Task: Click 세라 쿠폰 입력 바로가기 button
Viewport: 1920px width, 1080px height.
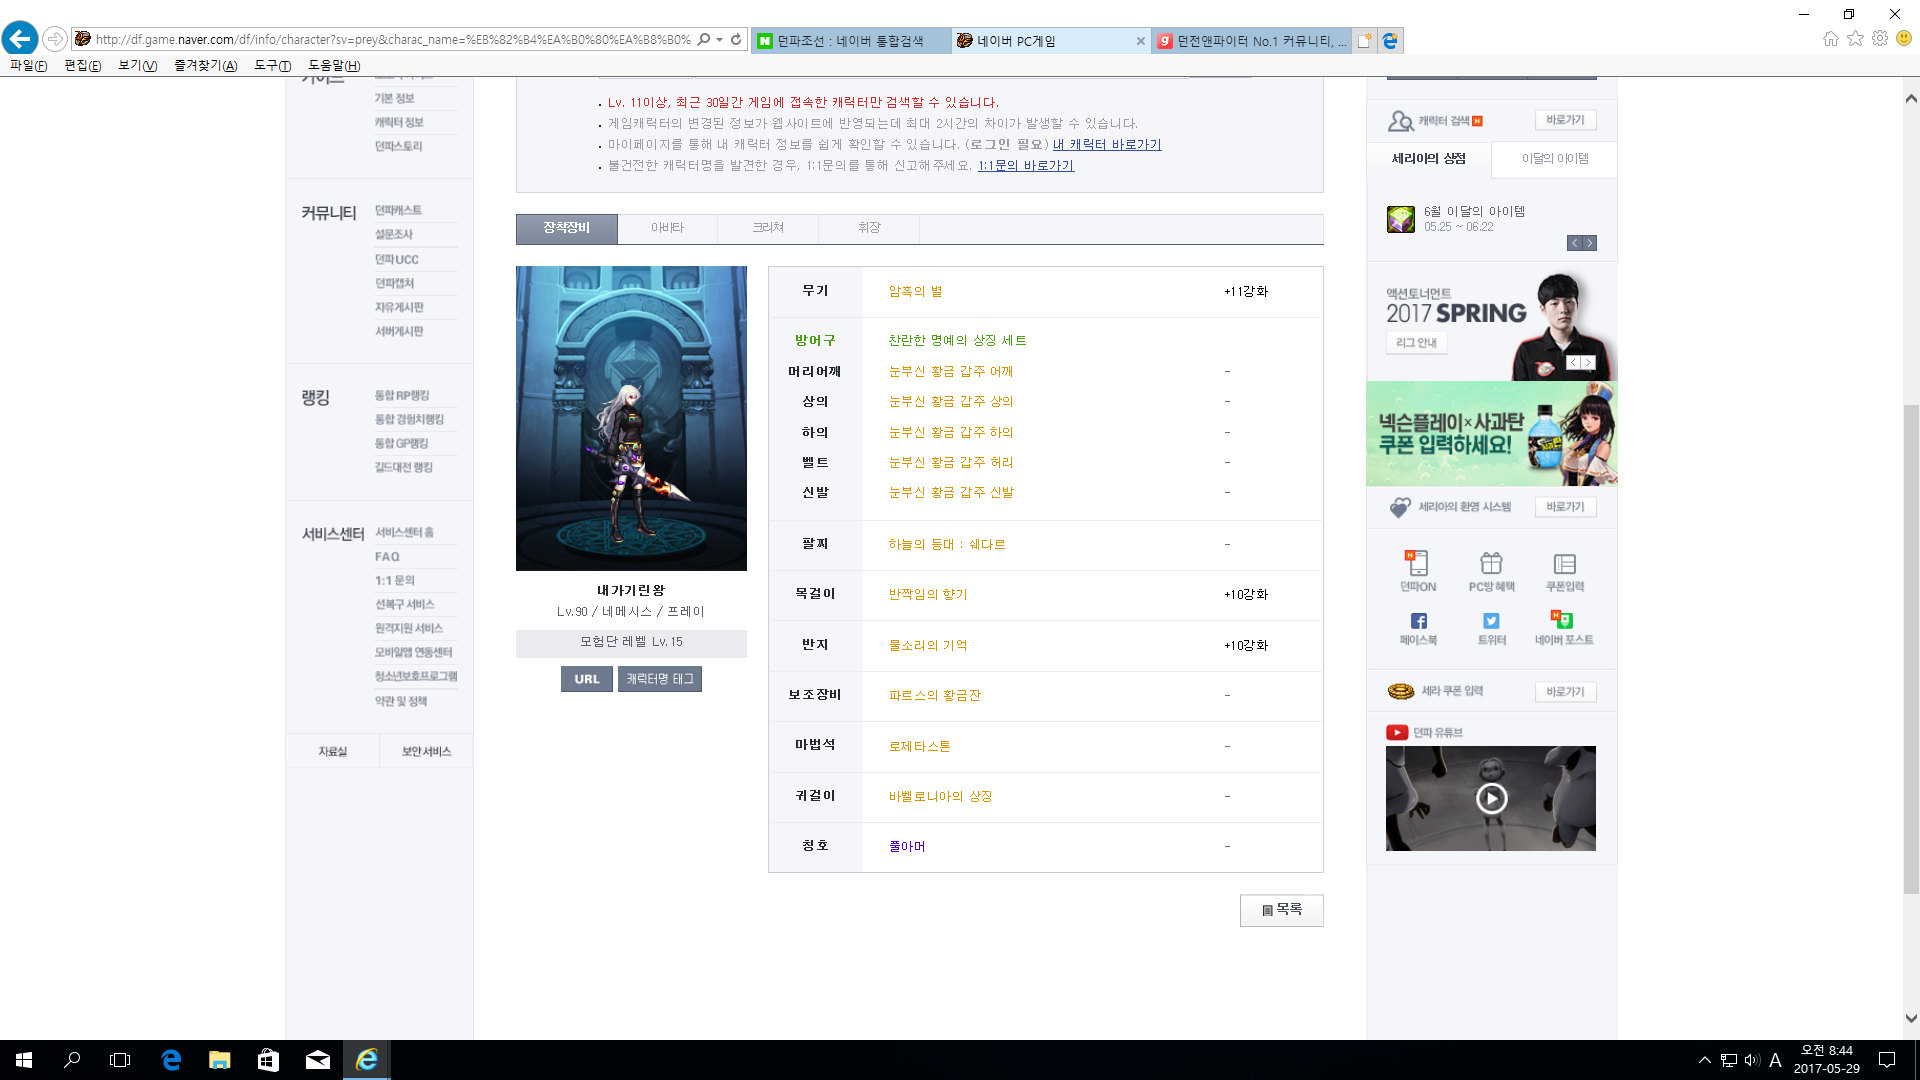Action: click(x=1565, y=692)
